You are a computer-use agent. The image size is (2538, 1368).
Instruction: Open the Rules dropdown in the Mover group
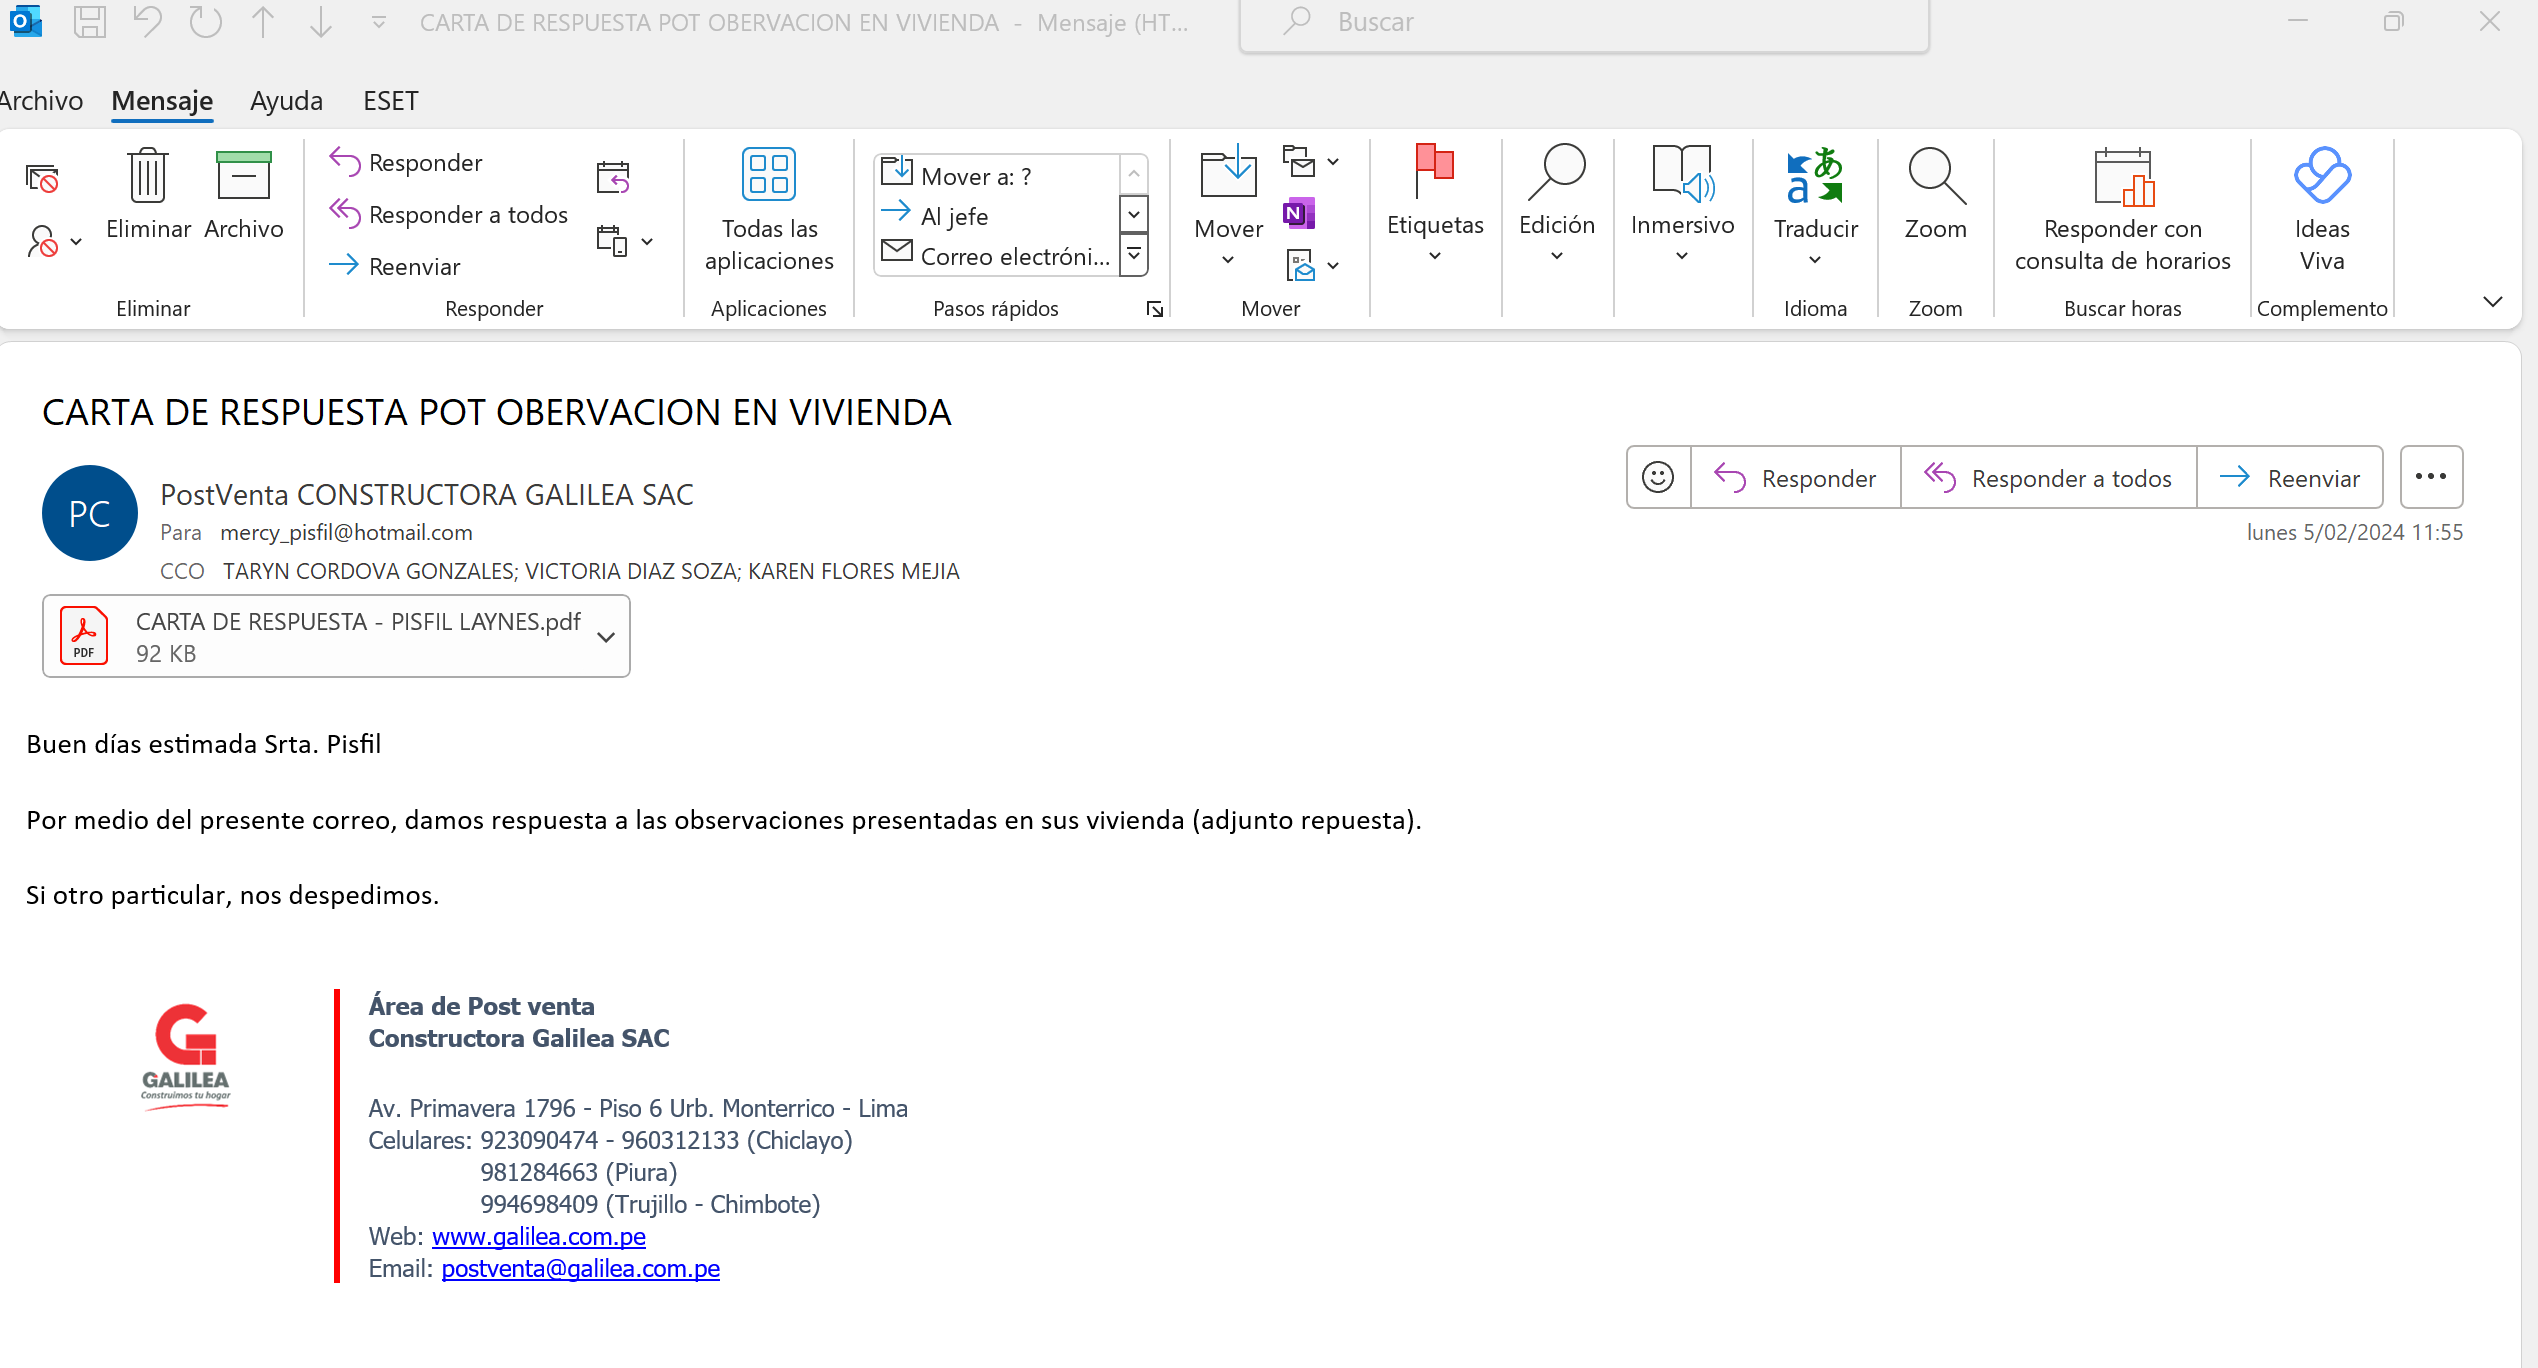(x=1311, y=161)
